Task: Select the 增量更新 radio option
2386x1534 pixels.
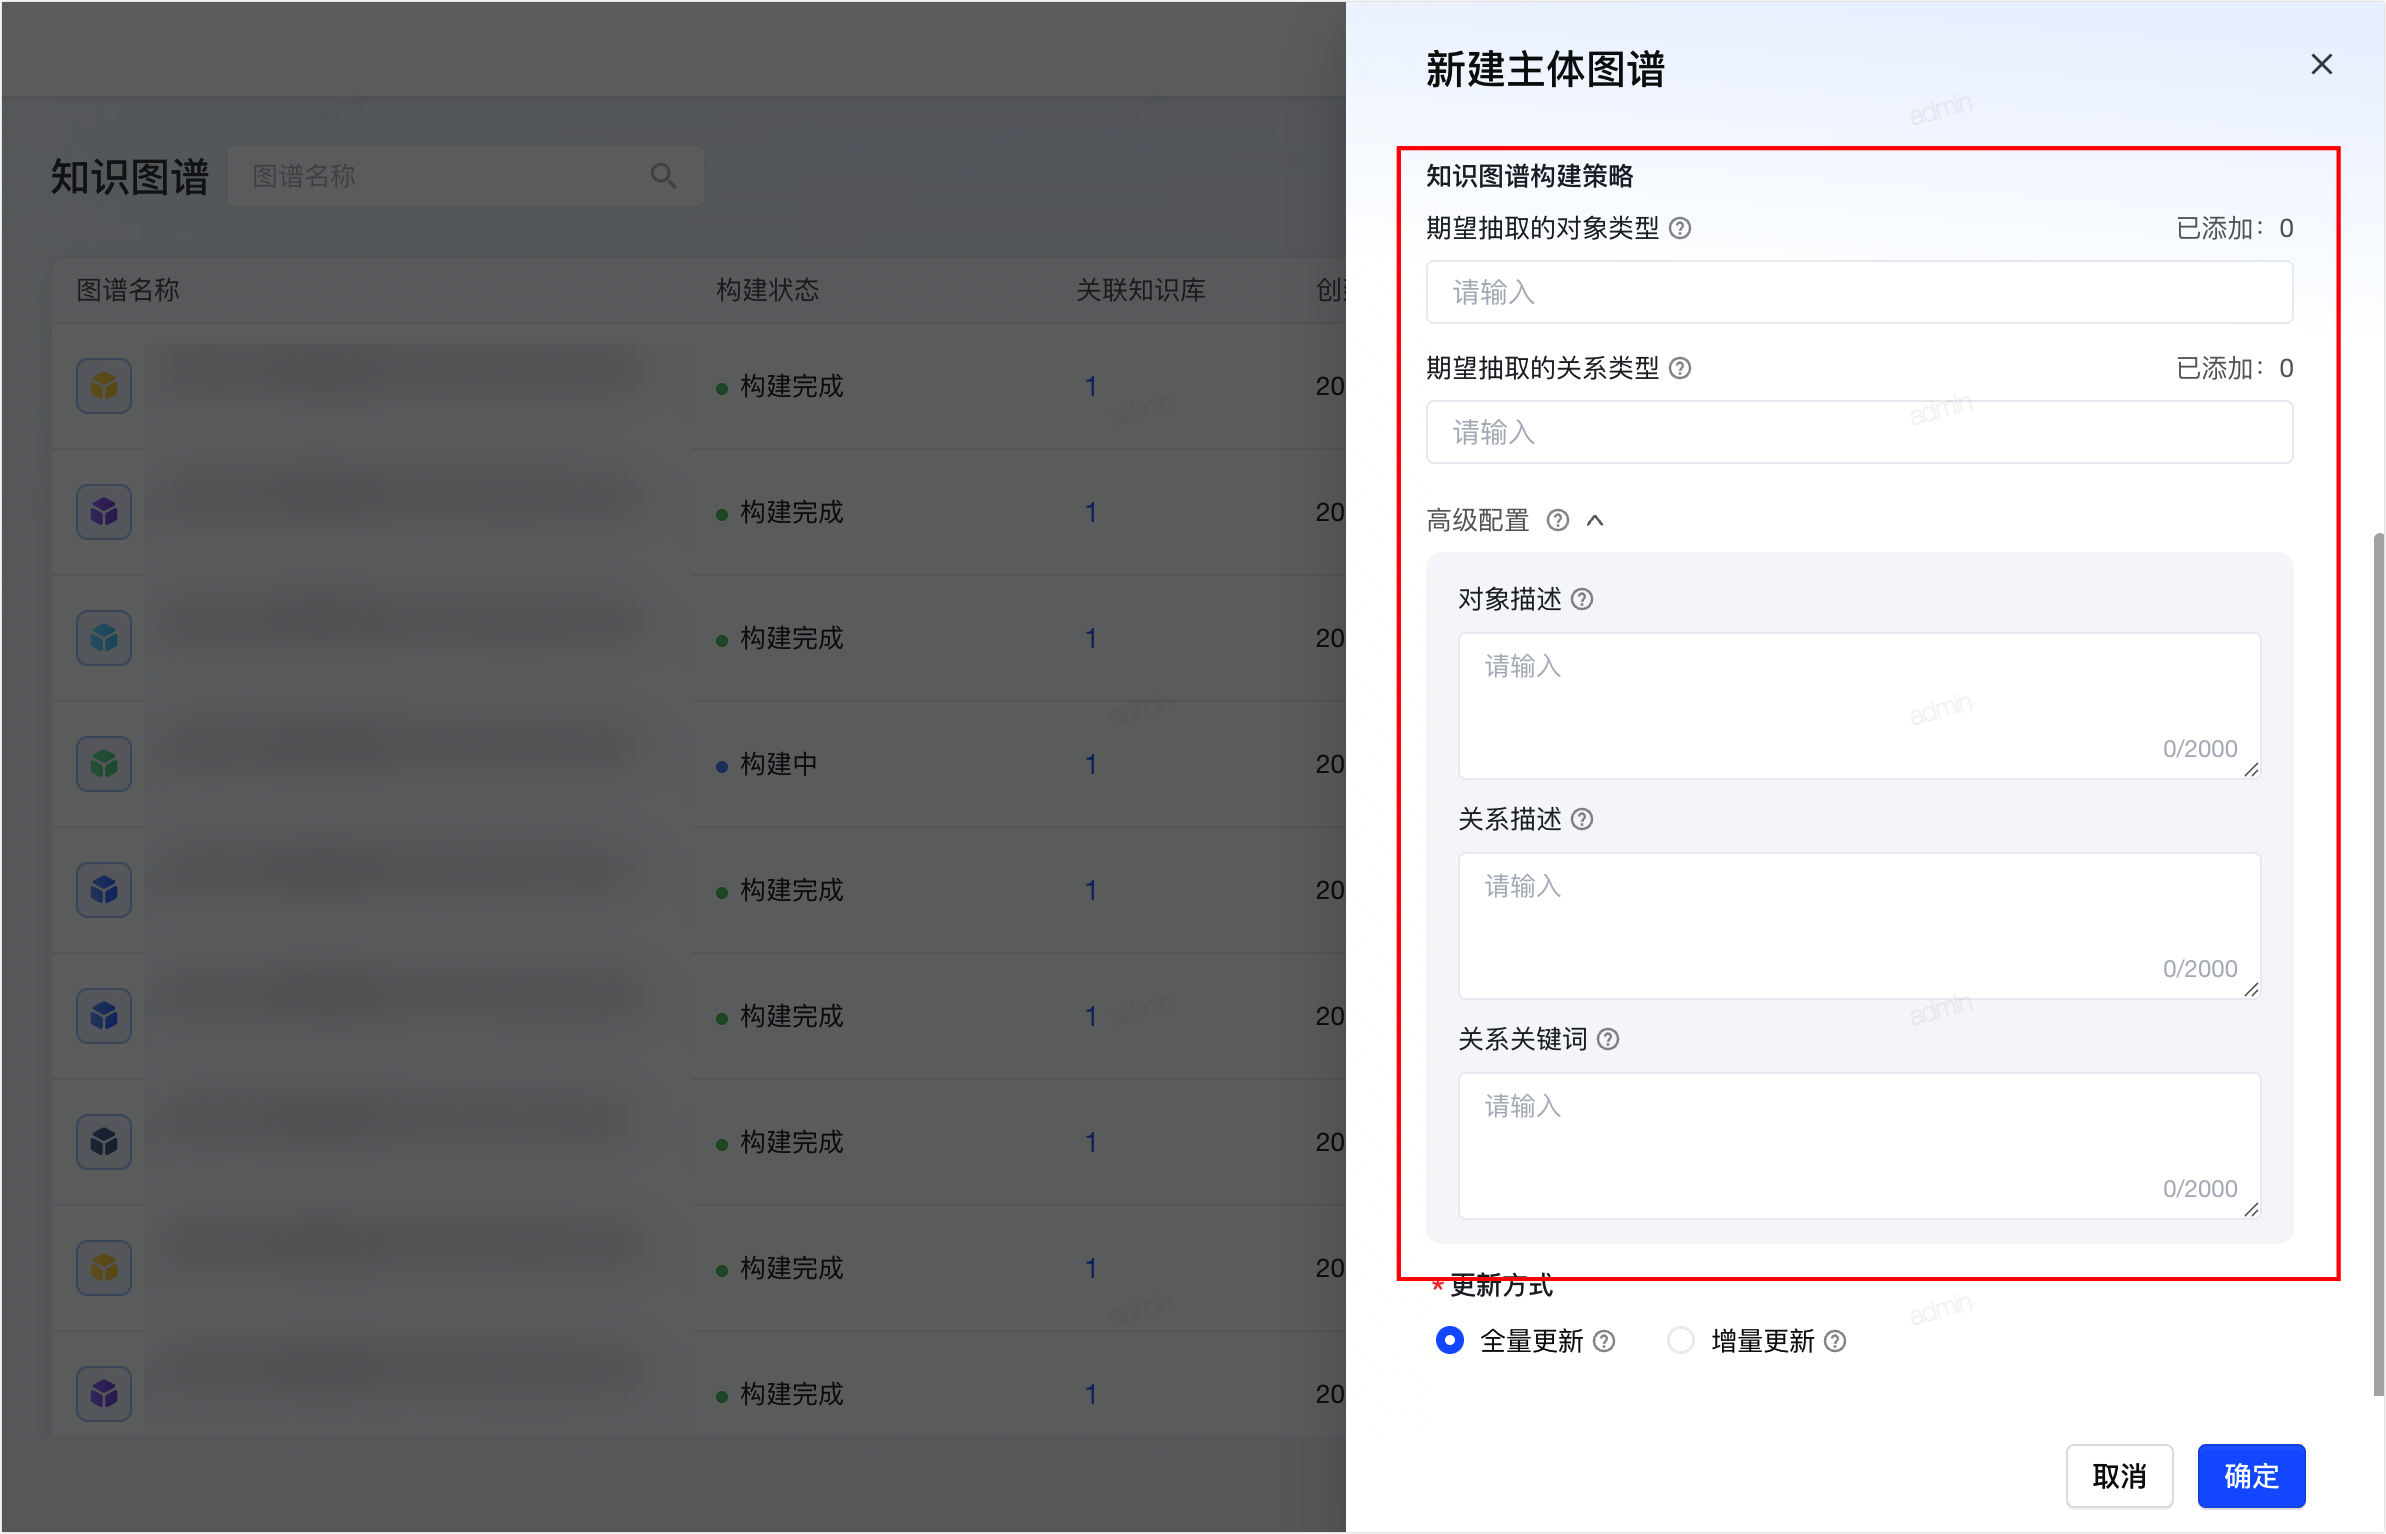Action: tap(1681, 1340)
